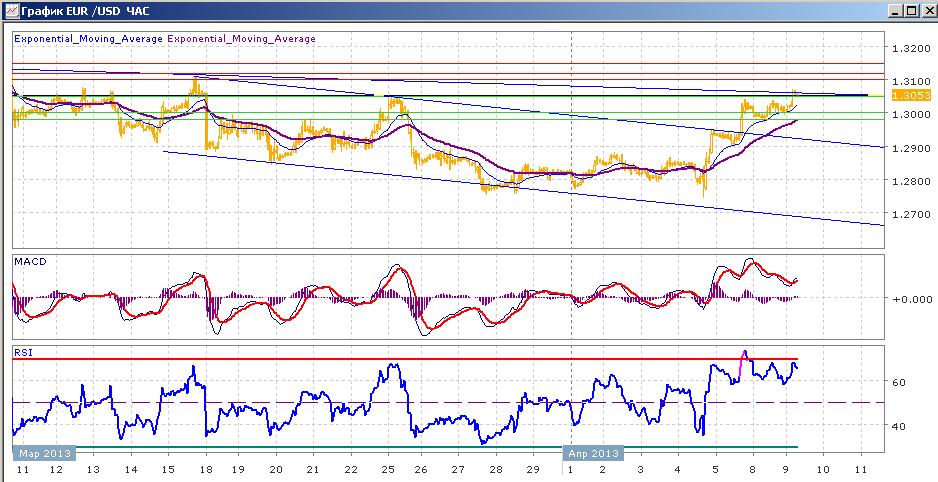Click date label 25 on time axis
This screenshot has width=938, height=482.
pos(388,470)
